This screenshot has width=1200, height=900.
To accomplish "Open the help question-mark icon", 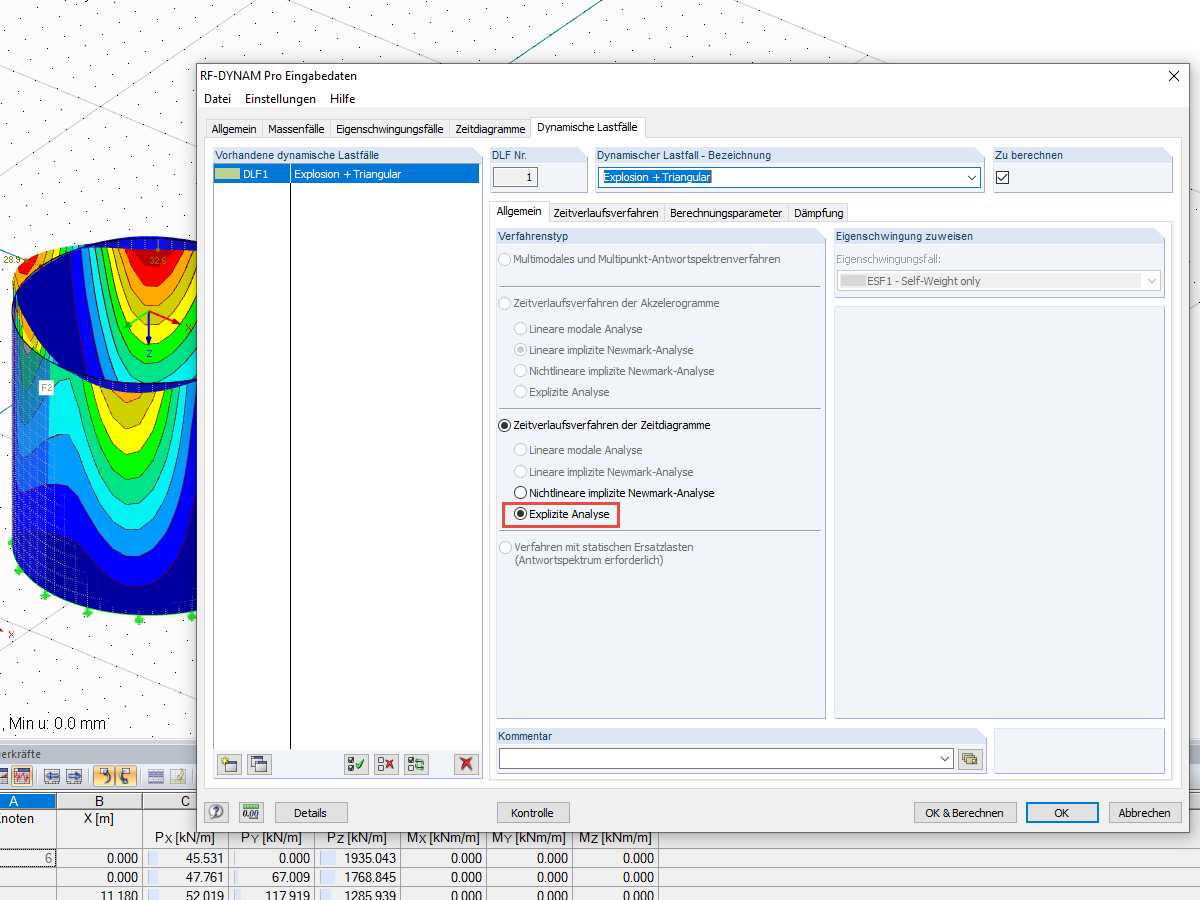I will (x=216, y=812).
